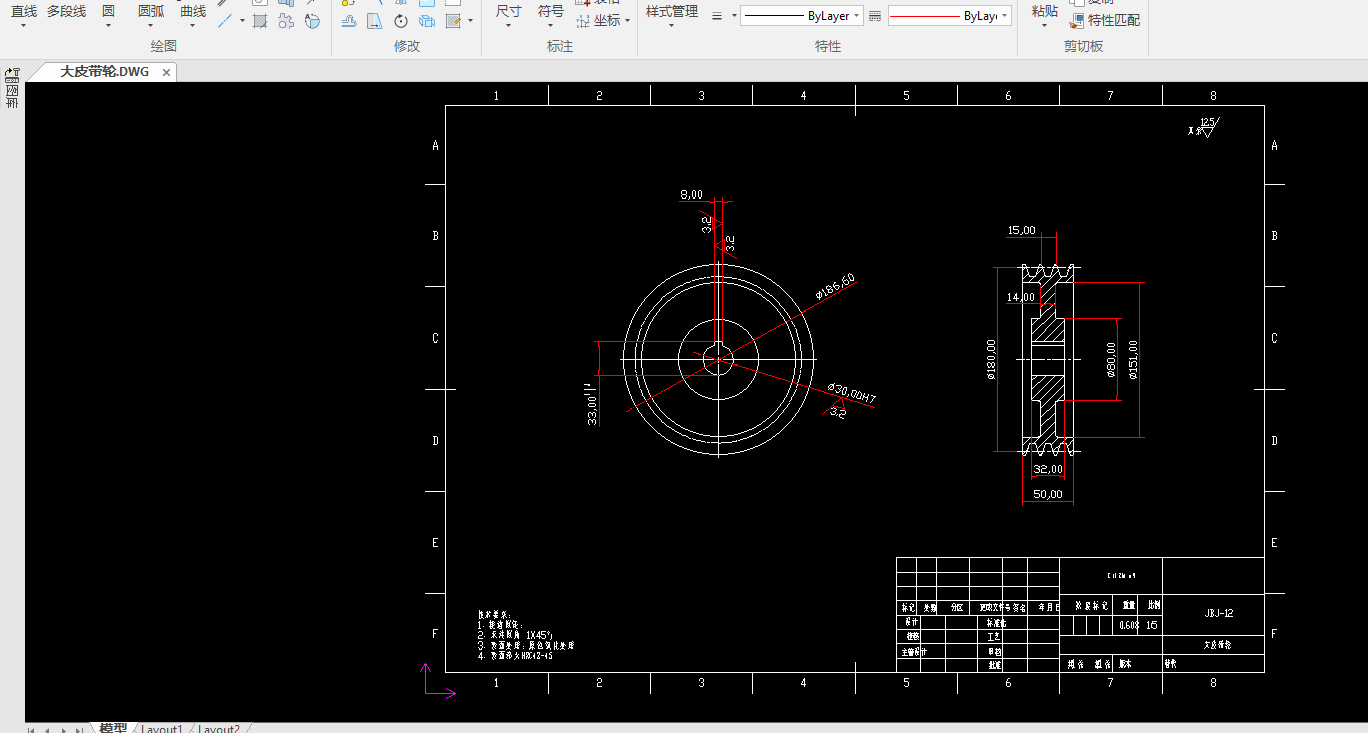The width and height of the screenshot is (1368, 733).
Task: Click the 修改 panel label
Action: tap(407, 46)
